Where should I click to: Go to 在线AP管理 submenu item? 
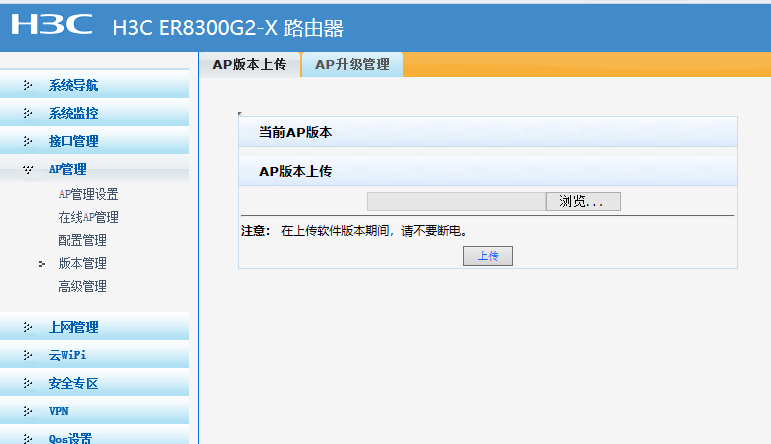tap(88, 217)
